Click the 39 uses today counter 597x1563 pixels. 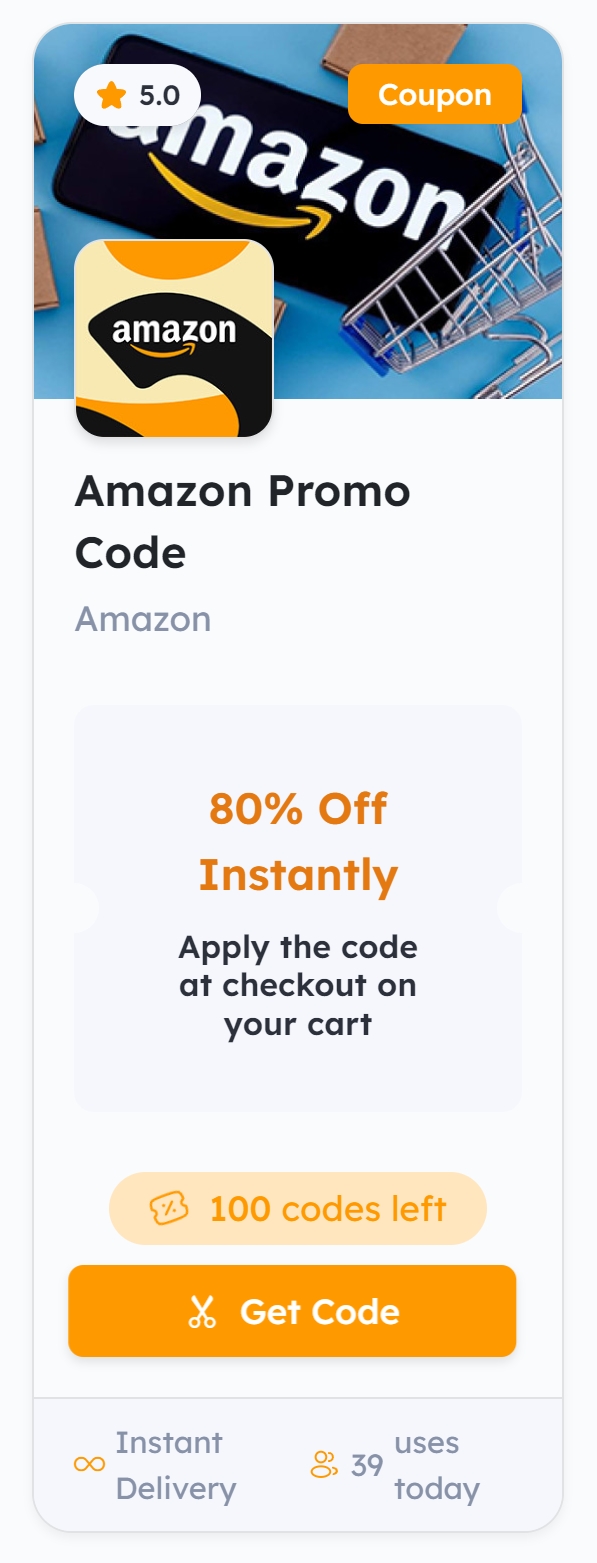click(400, 1466)
